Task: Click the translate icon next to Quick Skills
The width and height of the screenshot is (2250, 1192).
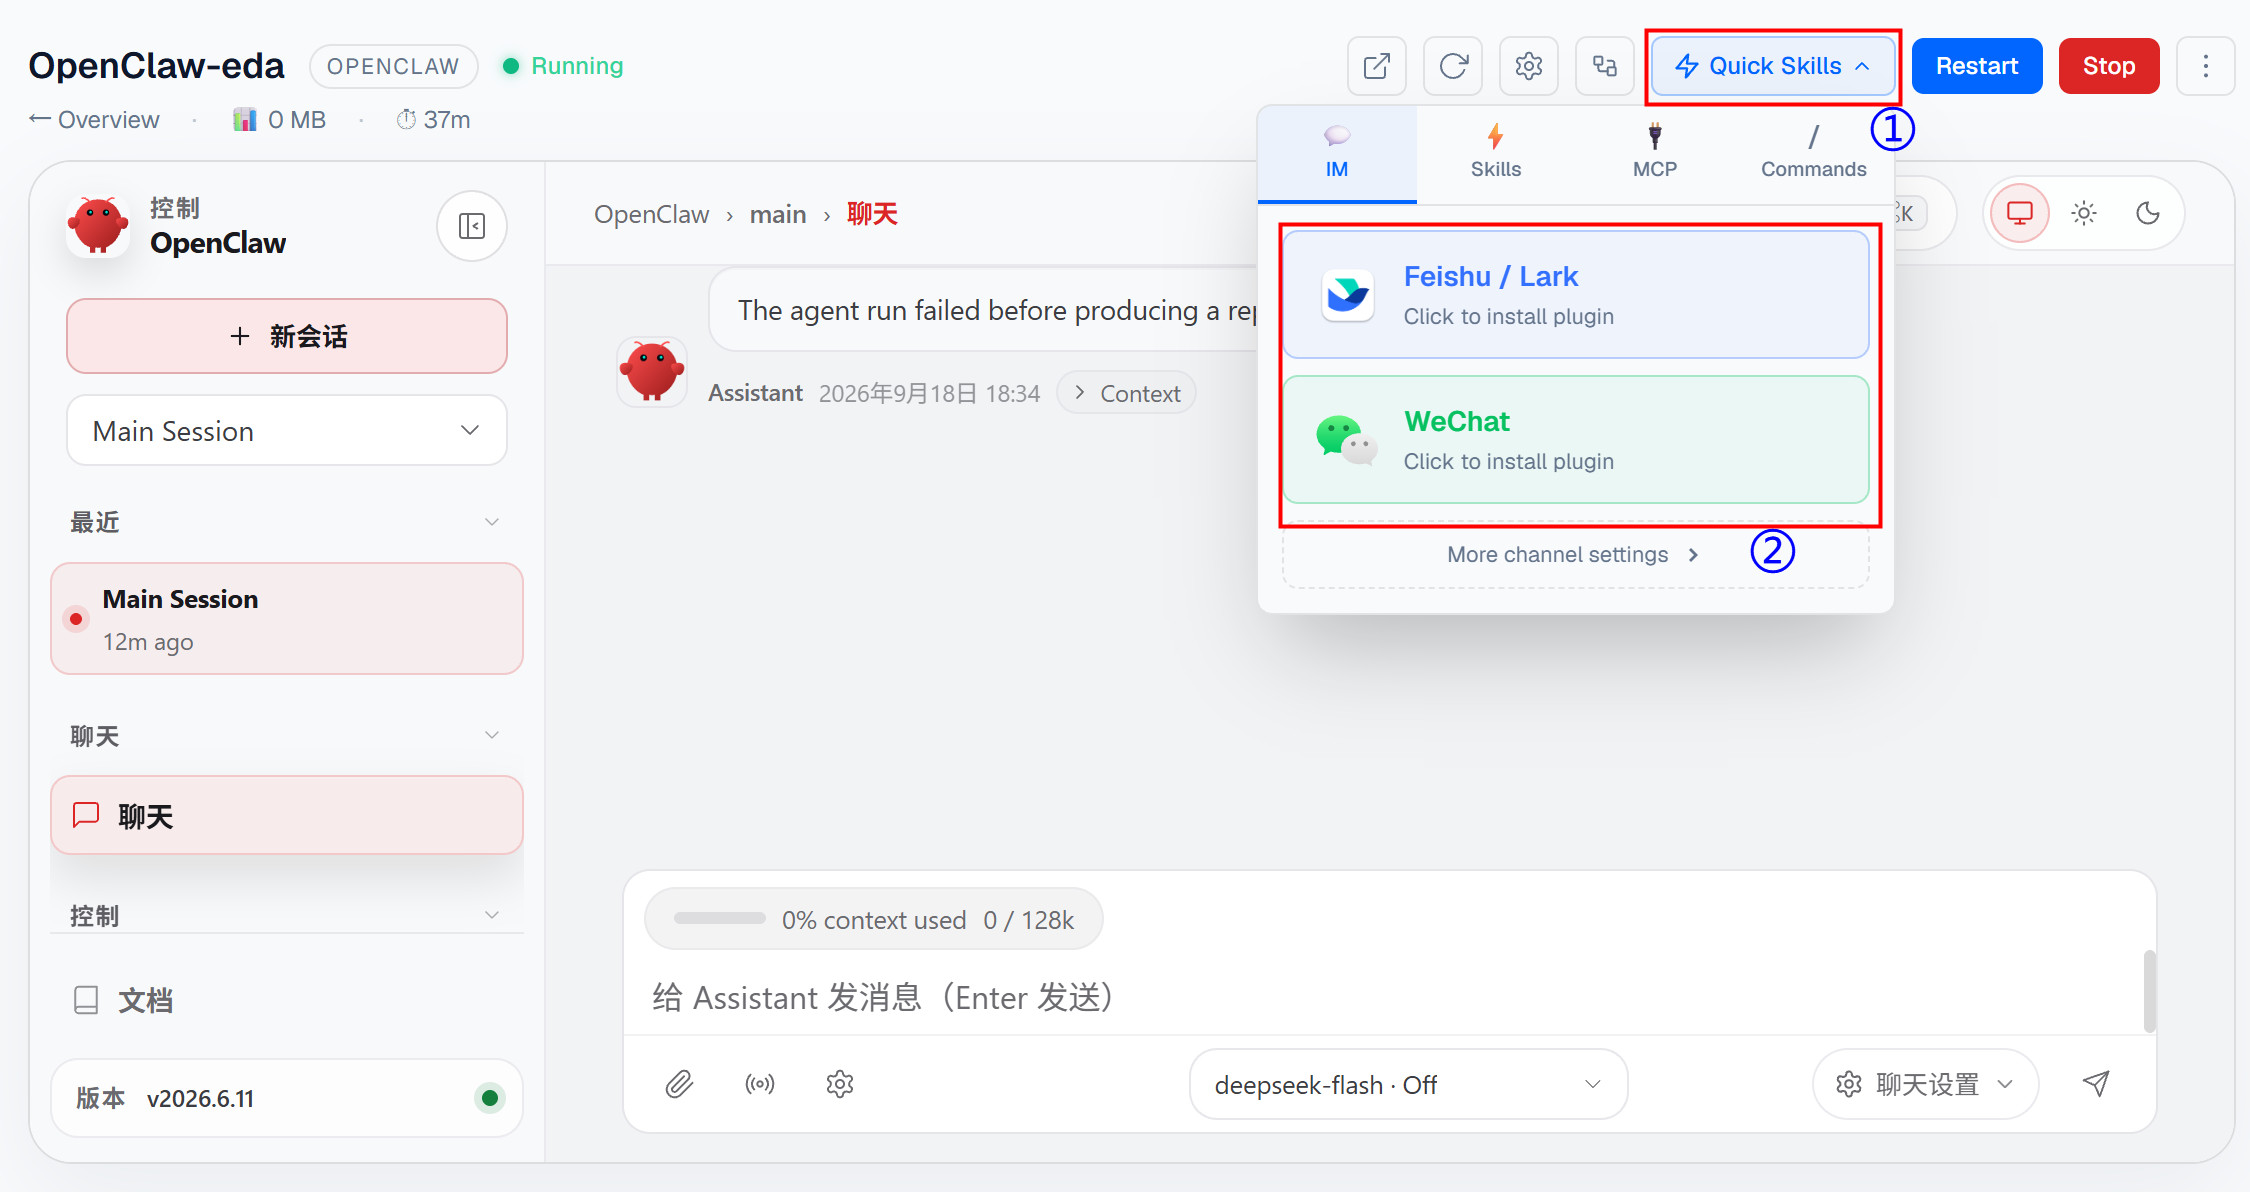Action: [1605, 66]
